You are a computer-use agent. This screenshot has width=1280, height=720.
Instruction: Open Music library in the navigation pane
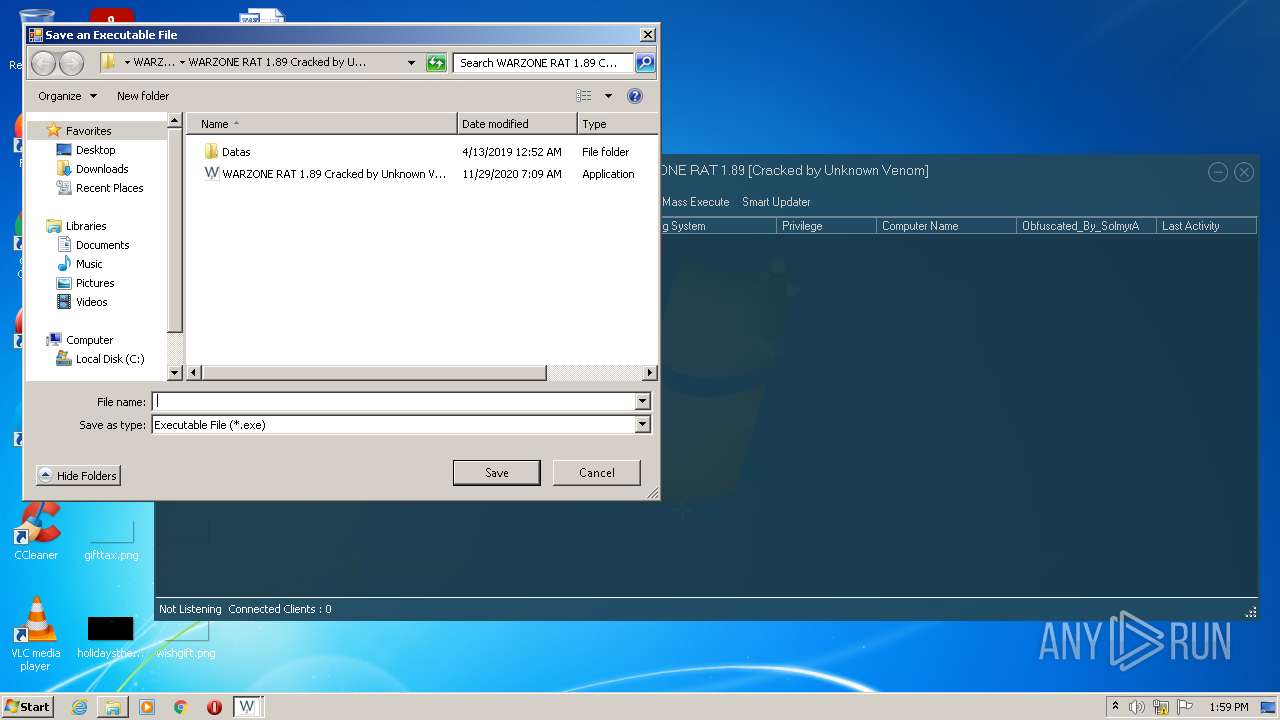click(89, 264)
